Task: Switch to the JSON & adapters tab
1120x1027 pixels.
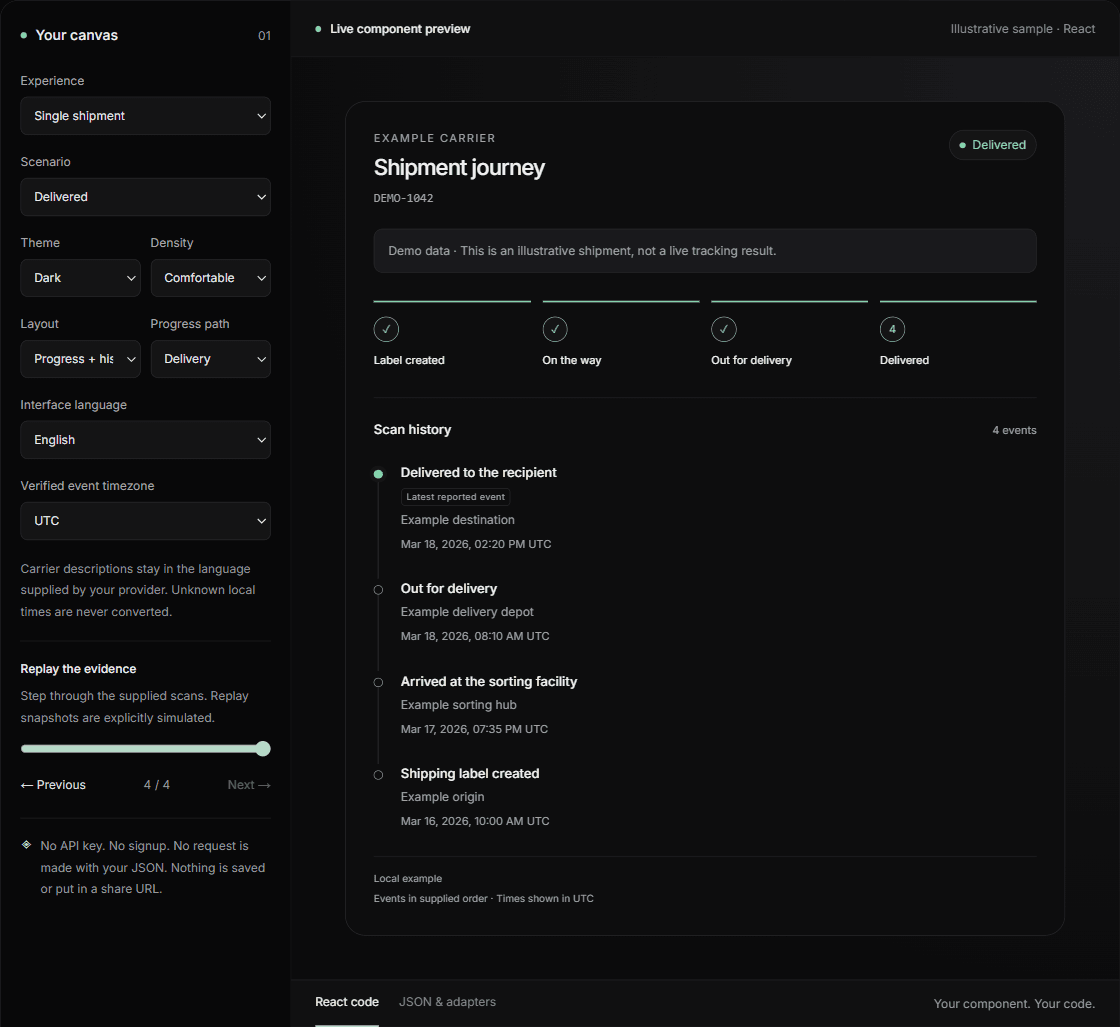Action: (x=447, y=1002)
